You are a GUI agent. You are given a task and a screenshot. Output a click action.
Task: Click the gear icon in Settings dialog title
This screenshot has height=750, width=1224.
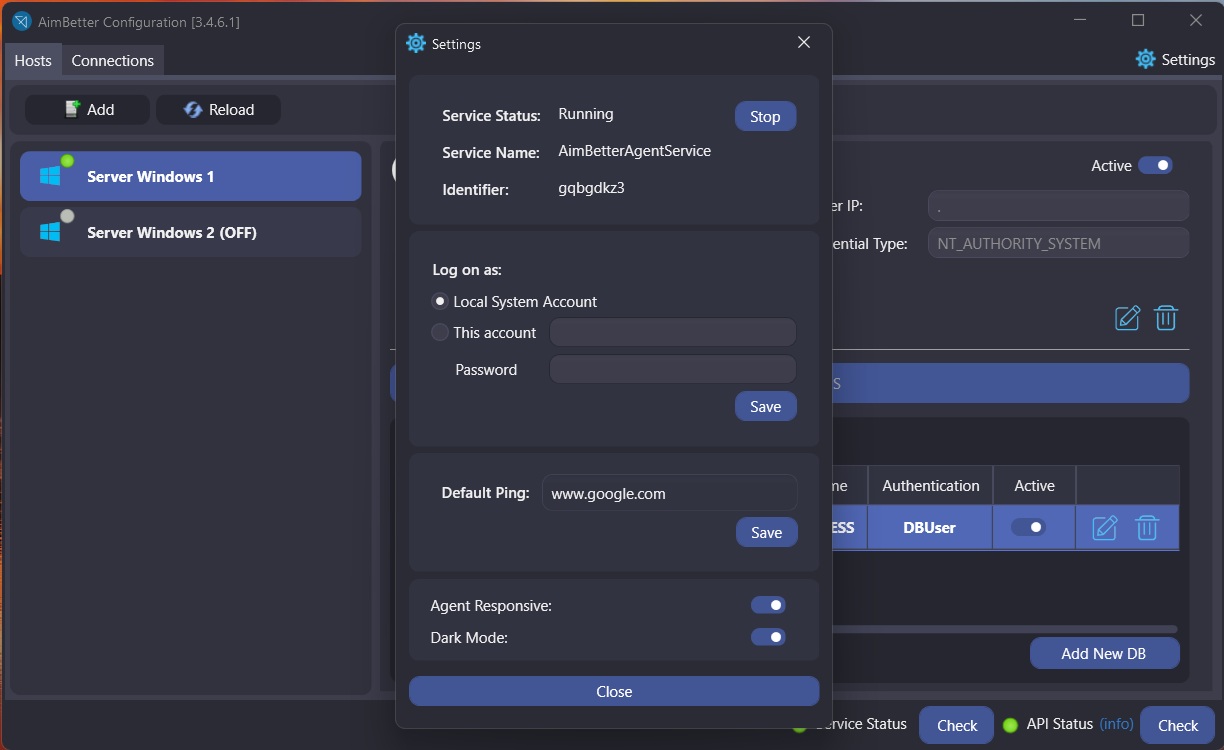pyautogui.click(x=416, y=43)
